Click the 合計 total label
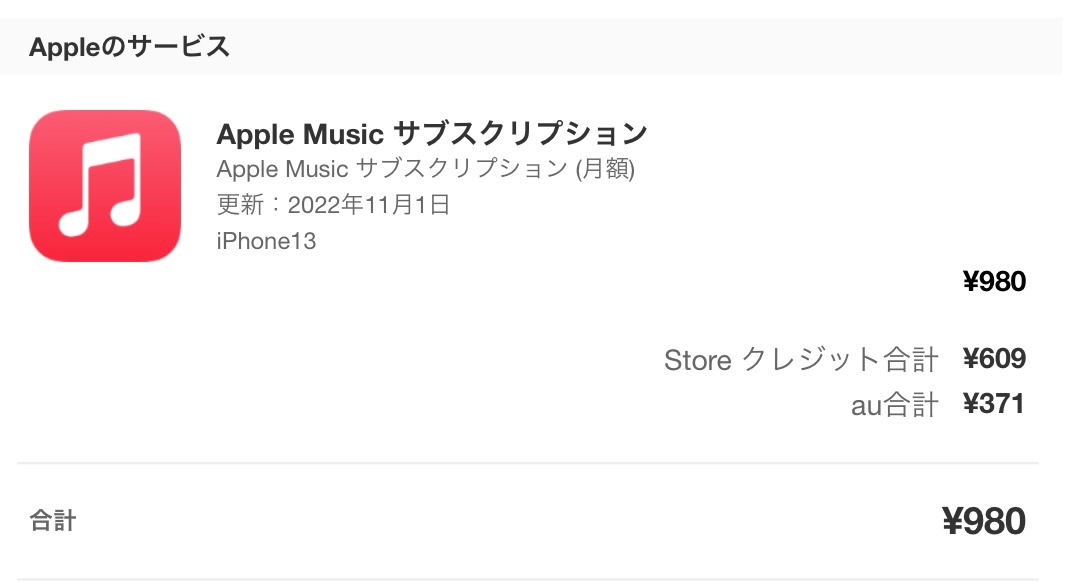Screen dimensions: 1081x583 pos(53,521)
